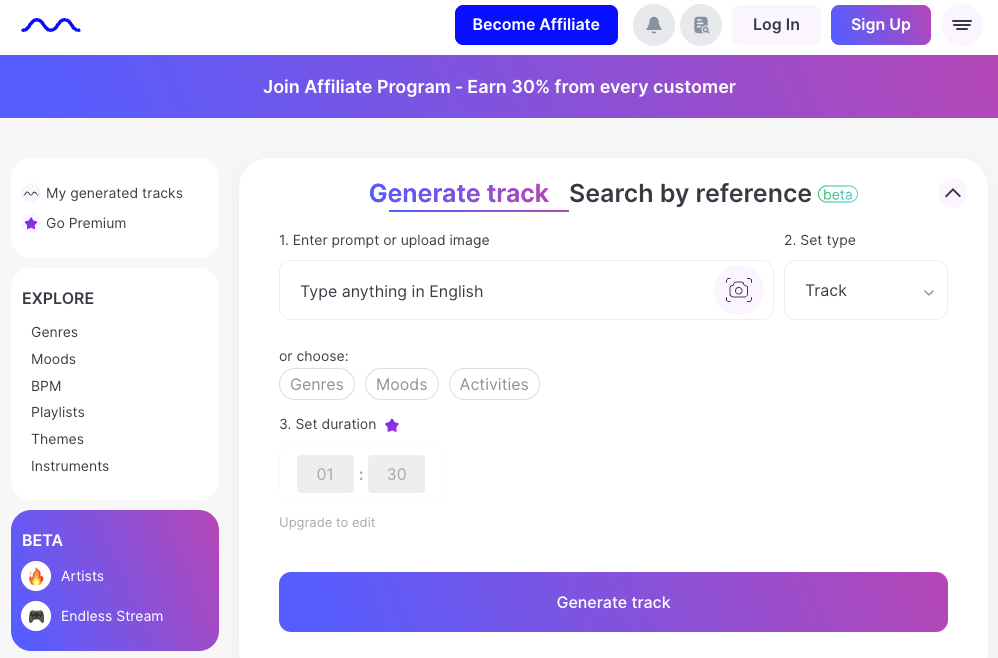The image size is (998, 658).
Task: Click the star icon beside Go Premium
Action: [x=31, y=223]
